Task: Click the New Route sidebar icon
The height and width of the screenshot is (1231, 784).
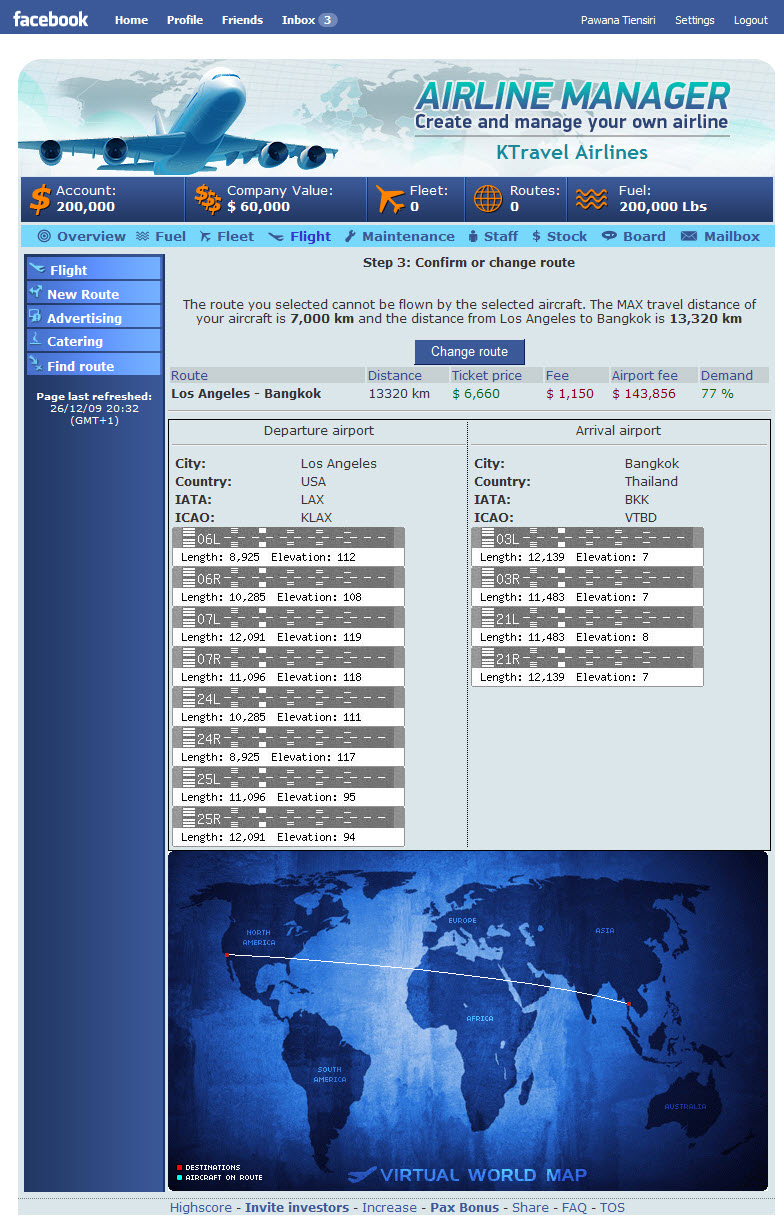Action: (x=36, y=292)
